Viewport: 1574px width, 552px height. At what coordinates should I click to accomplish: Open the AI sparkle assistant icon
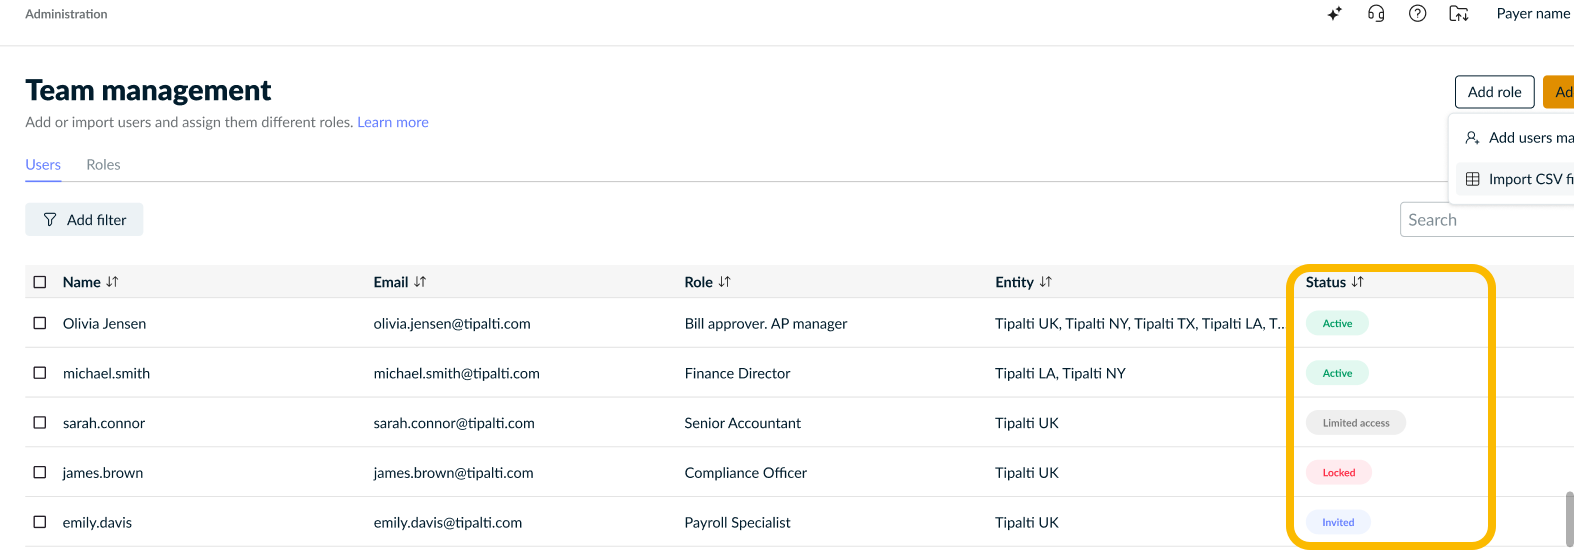click(1334, 14)
